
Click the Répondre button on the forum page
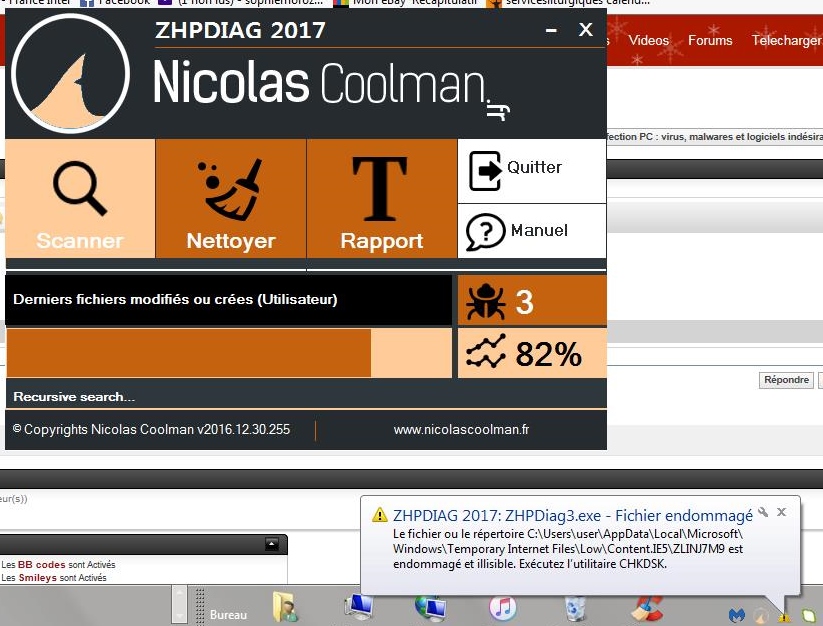coord(786,380)
